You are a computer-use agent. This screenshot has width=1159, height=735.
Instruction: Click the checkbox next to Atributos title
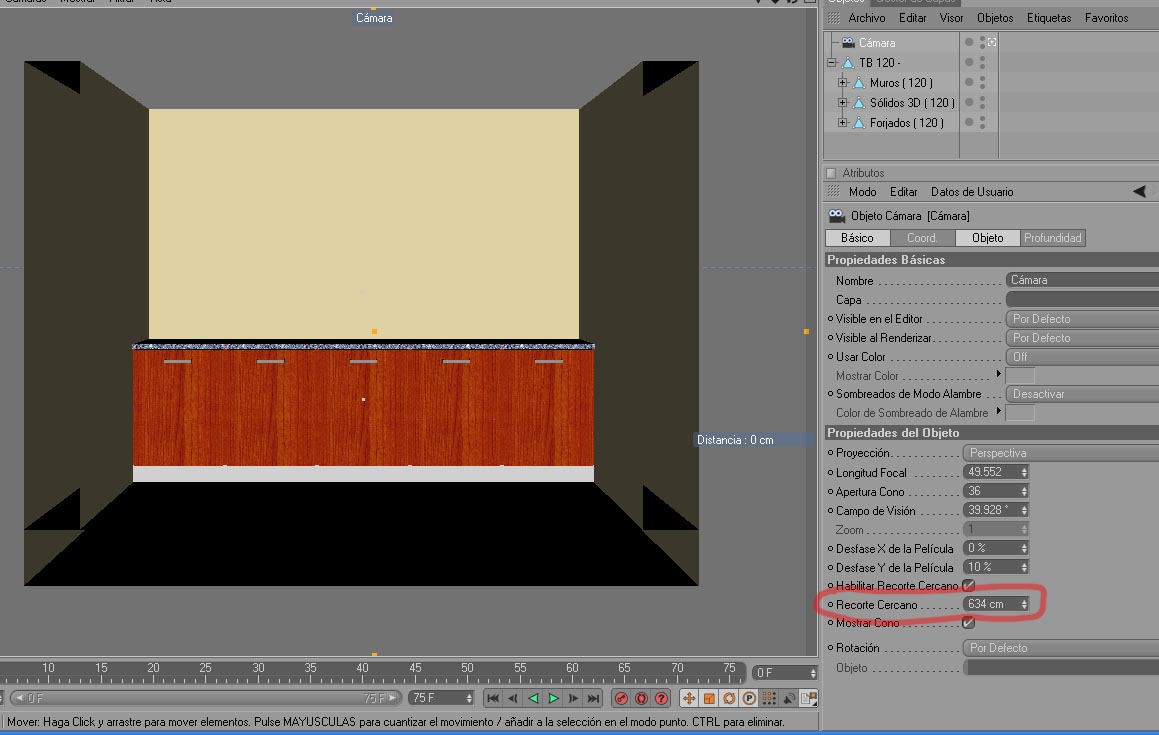pos(831,173)
